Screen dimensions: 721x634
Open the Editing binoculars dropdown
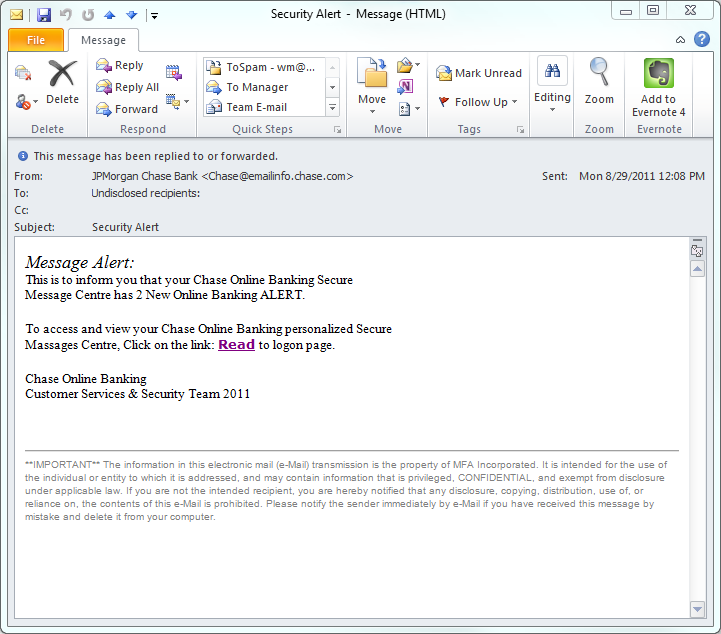coord(552,85)
